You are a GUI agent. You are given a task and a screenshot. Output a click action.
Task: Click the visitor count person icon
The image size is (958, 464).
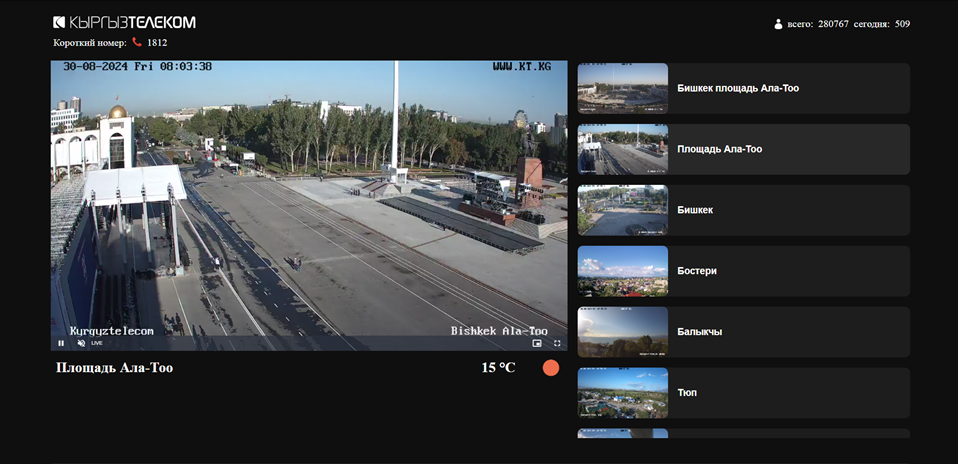click(778, 24)
